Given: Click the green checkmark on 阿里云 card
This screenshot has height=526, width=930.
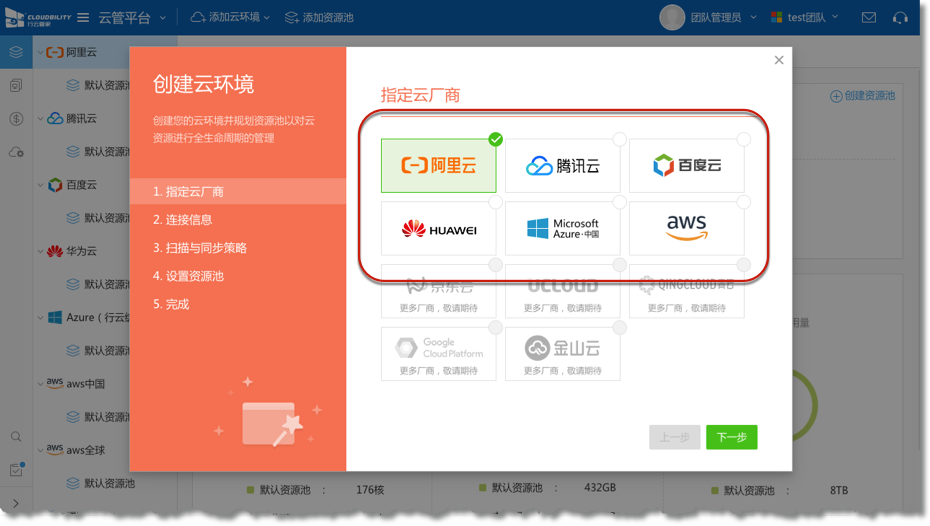Looking at the screenshot, I should point(495,139).
